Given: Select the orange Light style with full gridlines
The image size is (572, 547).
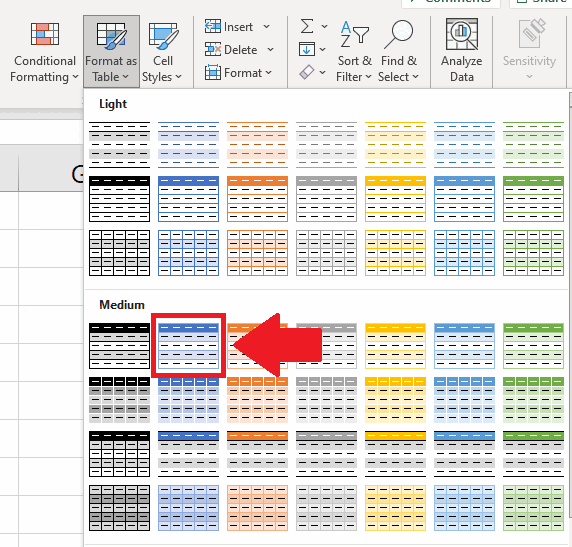Looking at the screenshot, I should point(257,253).
